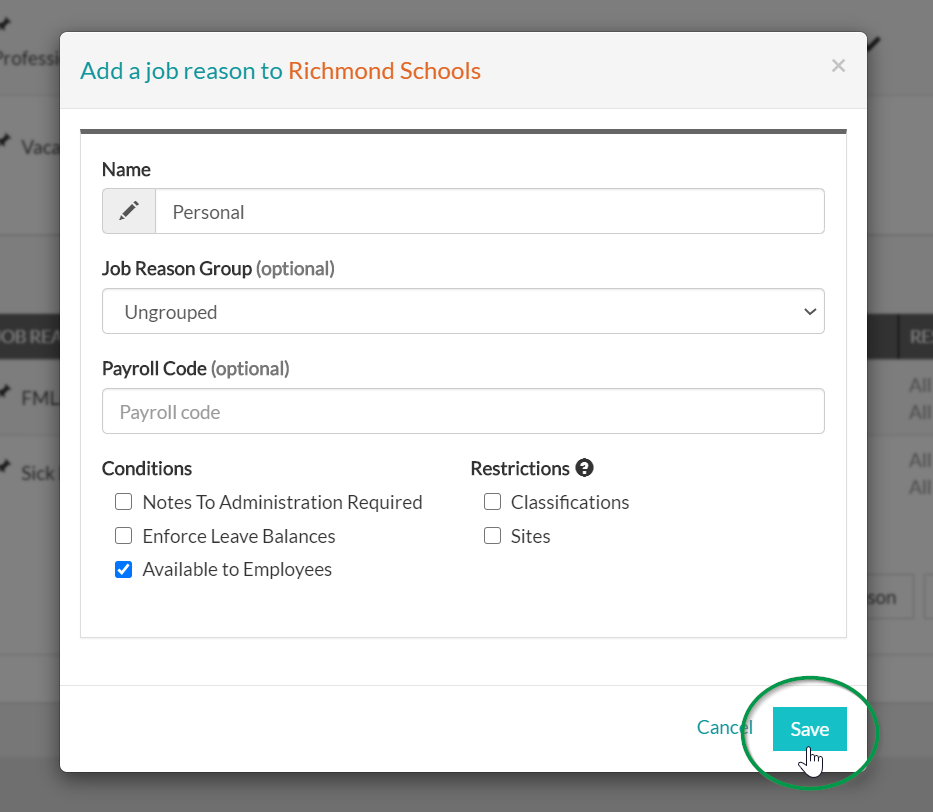
Task: Close the dialog with the X icon
Action: pyautogui.click(x=838, y=65)
